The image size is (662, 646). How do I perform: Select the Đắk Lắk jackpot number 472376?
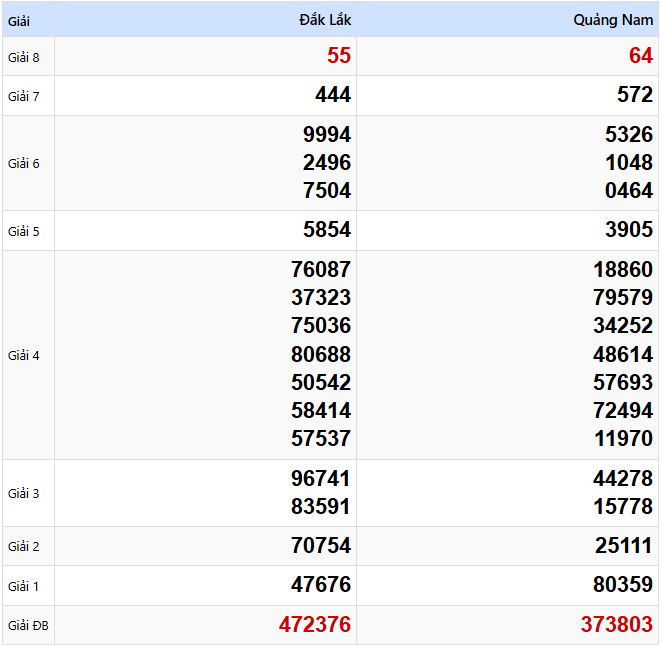click(315, 625)
